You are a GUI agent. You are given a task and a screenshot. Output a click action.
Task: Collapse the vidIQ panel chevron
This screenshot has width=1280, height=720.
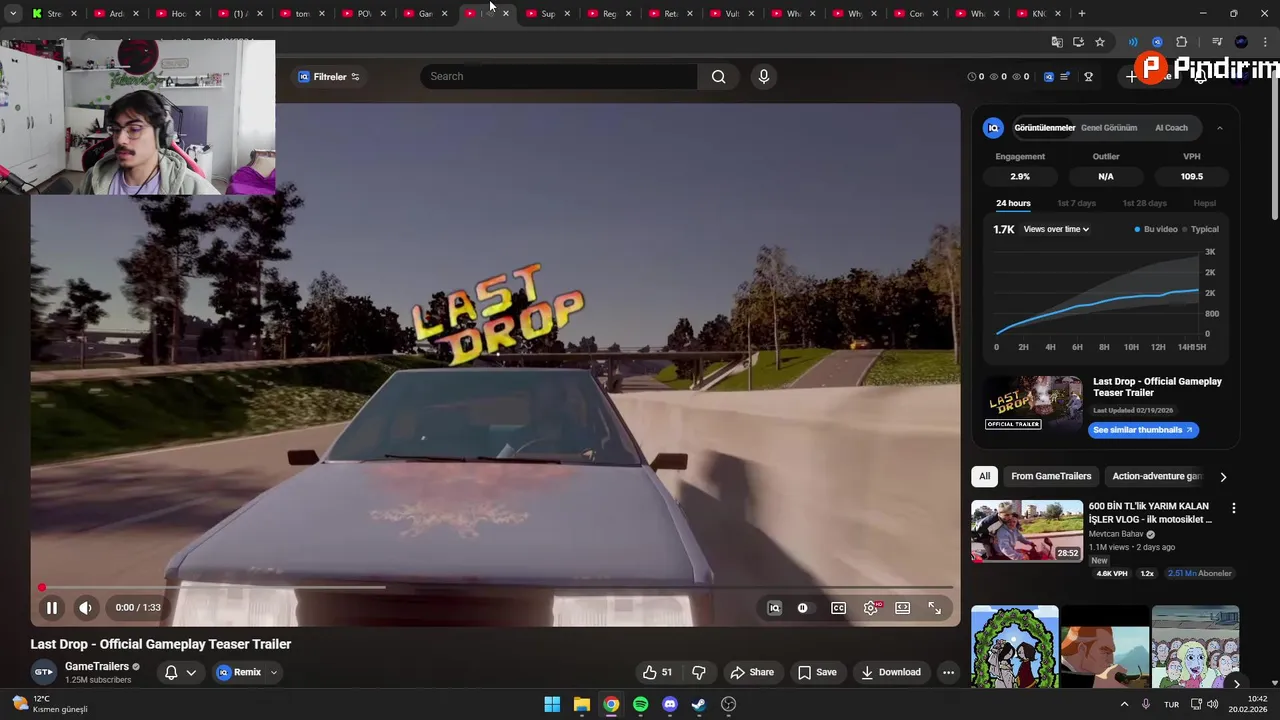coord(1219,128)
